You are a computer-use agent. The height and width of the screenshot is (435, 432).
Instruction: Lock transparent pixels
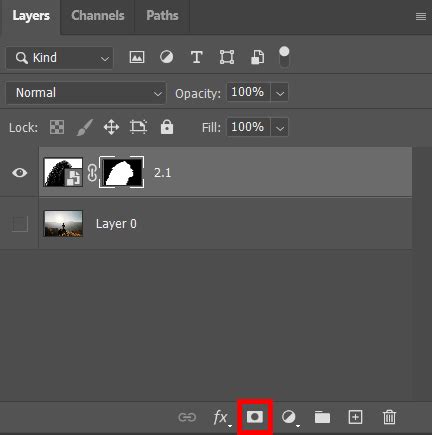point(57,127)
